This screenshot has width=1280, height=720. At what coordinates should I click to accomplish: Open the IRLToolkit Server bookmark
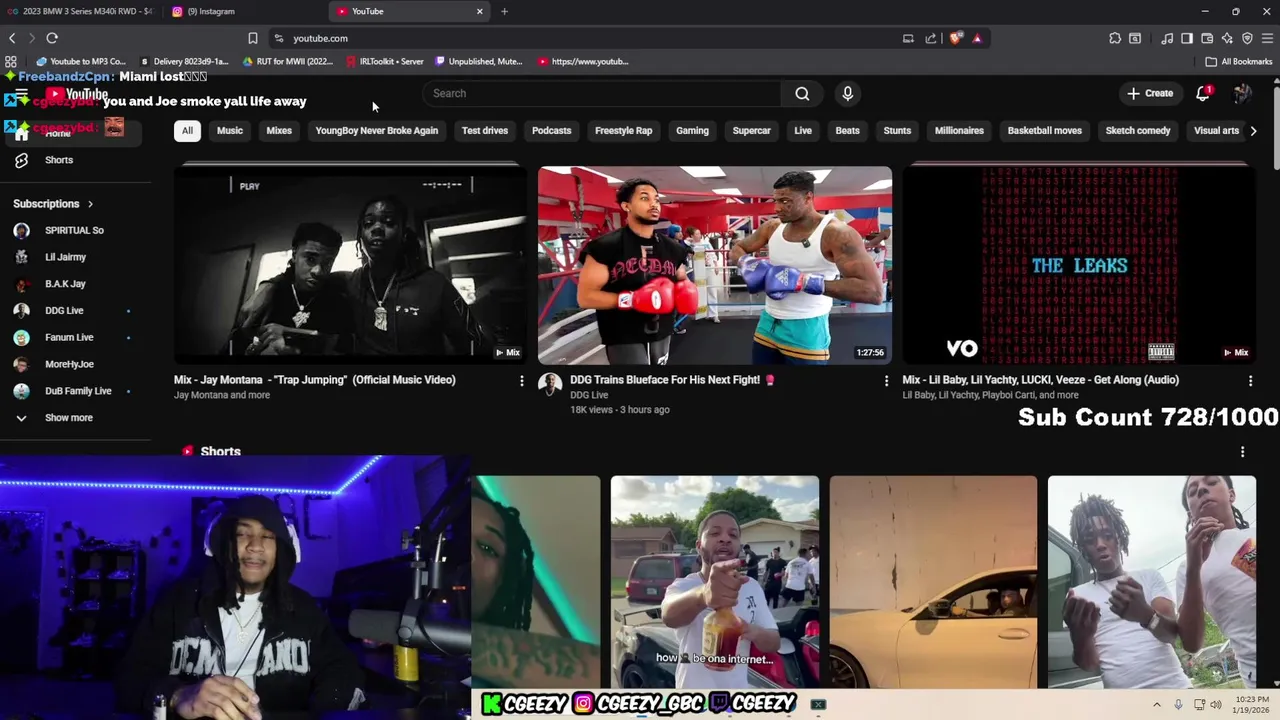385,61
